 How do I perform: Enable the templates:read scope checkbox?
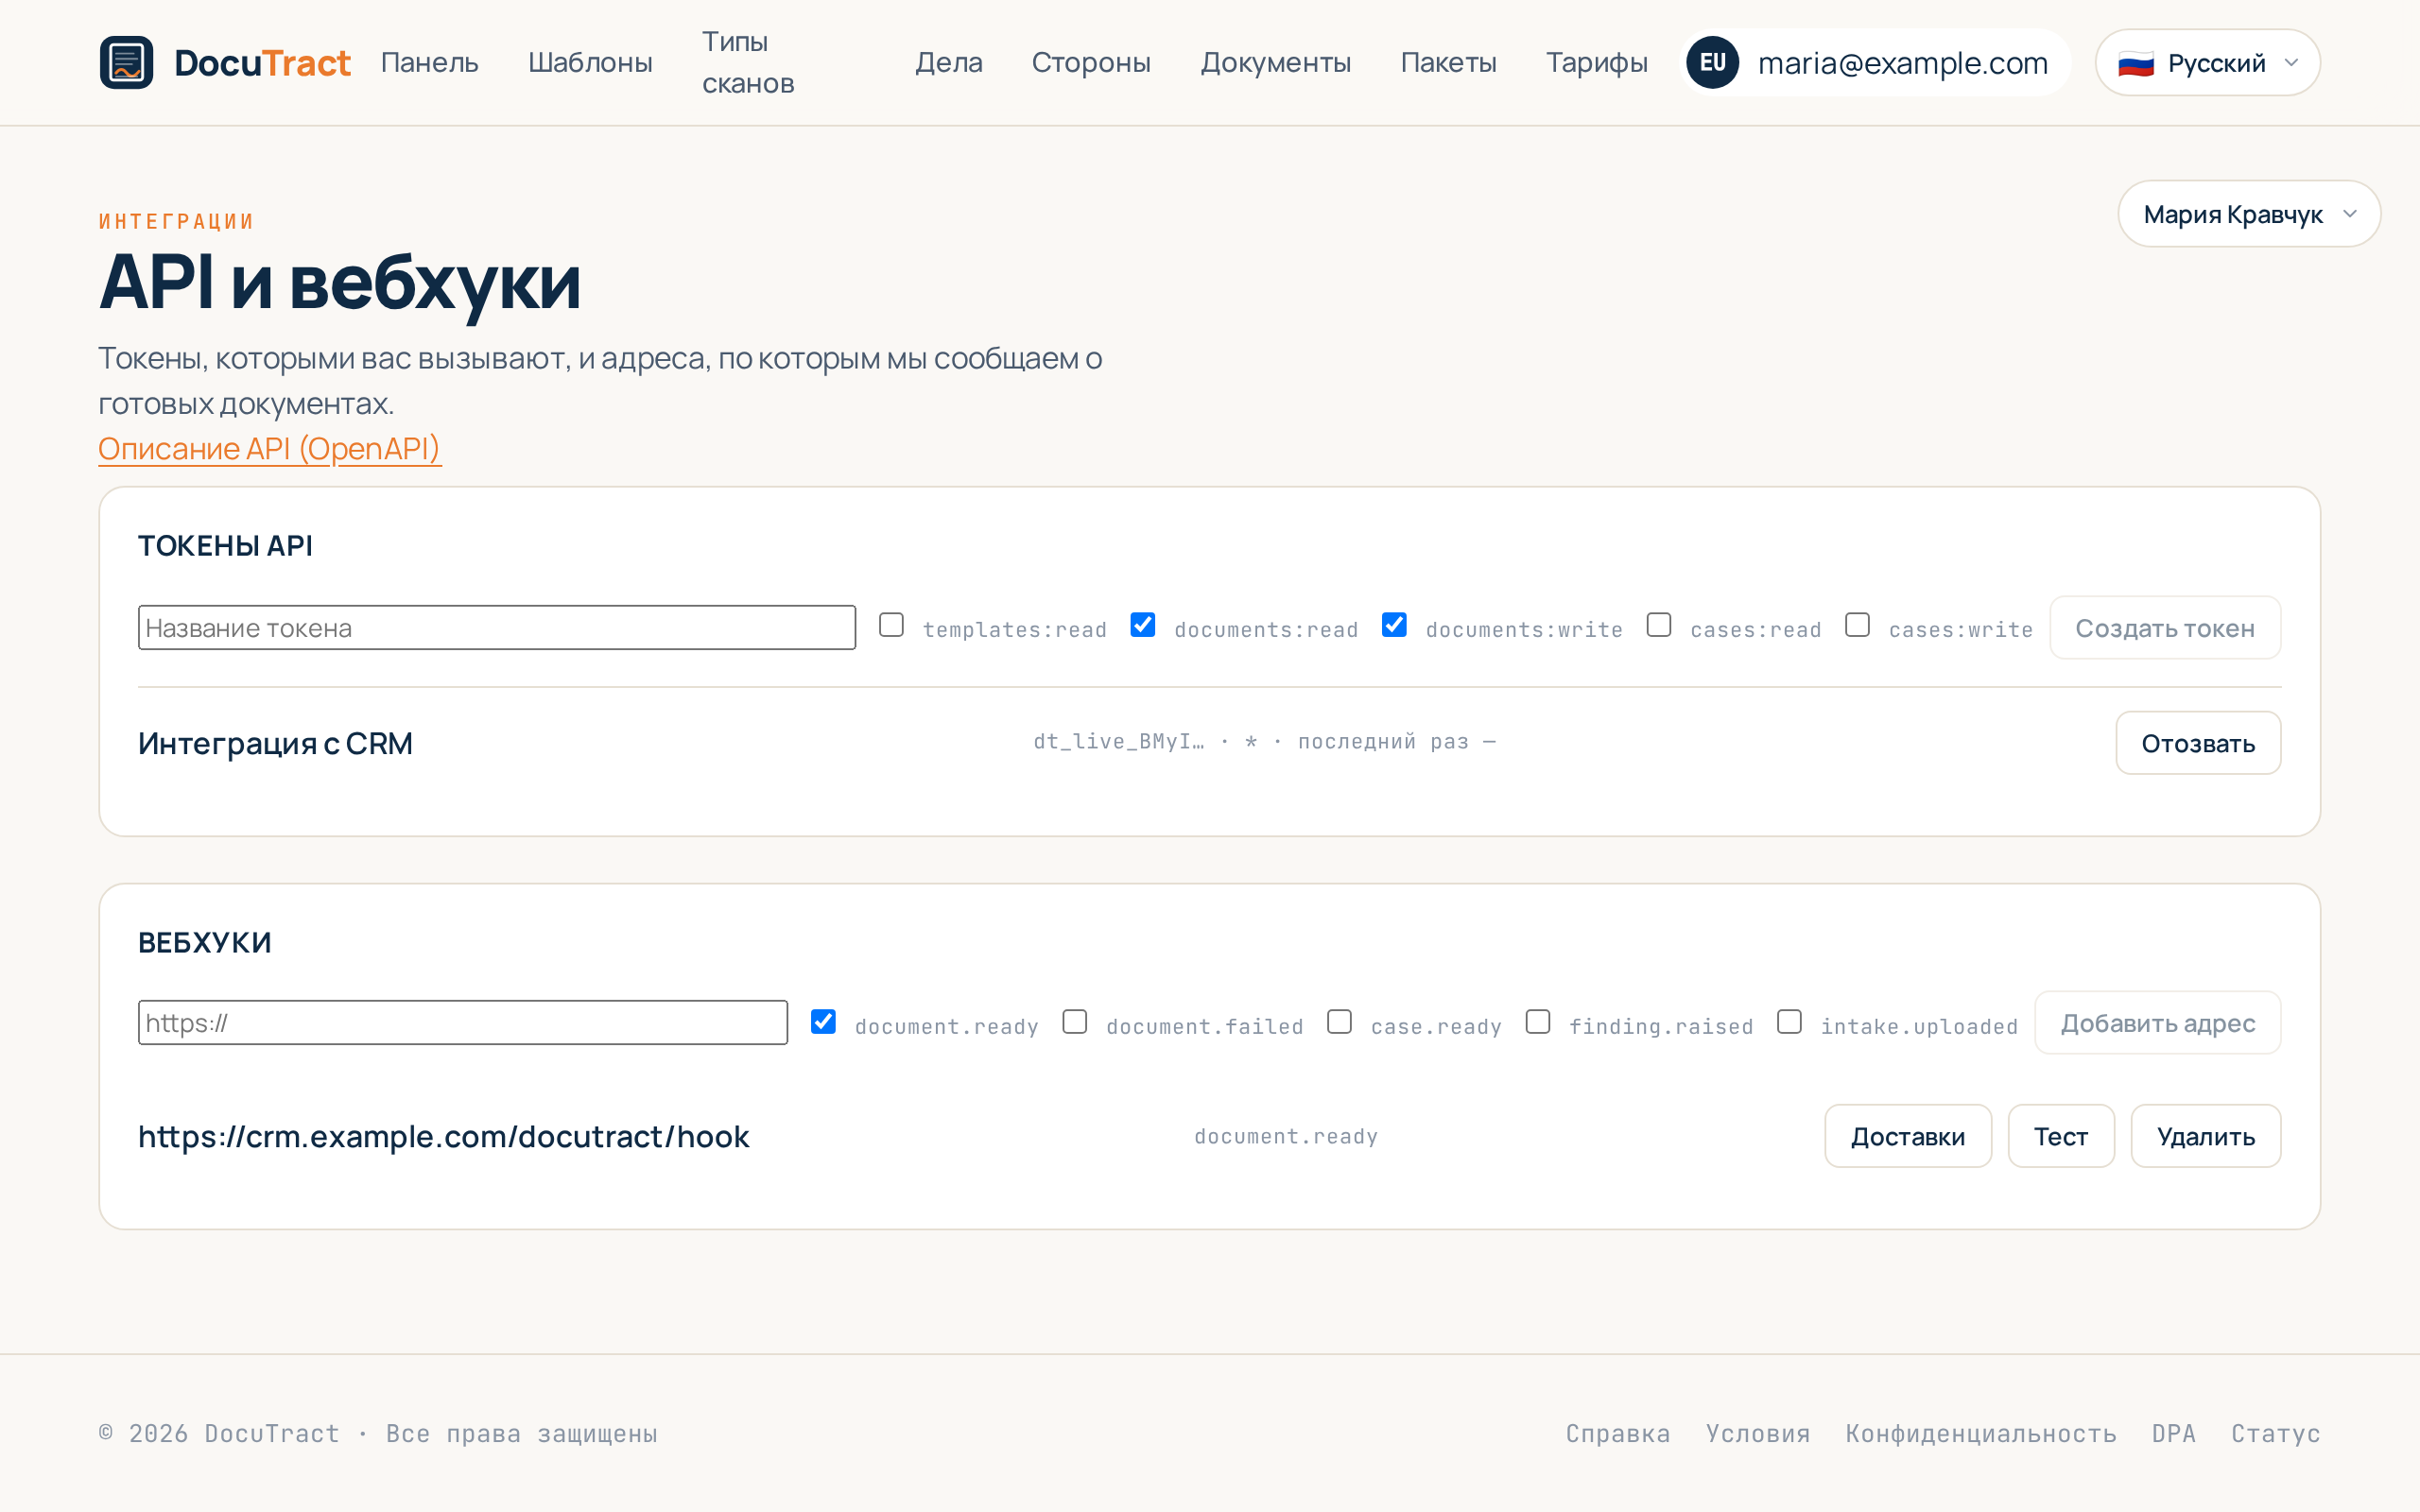891,625
